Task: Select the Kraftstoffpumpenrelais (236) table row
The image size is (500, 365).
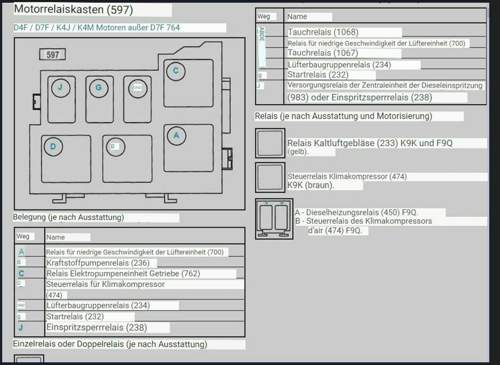Action: [x=130, y=263]
